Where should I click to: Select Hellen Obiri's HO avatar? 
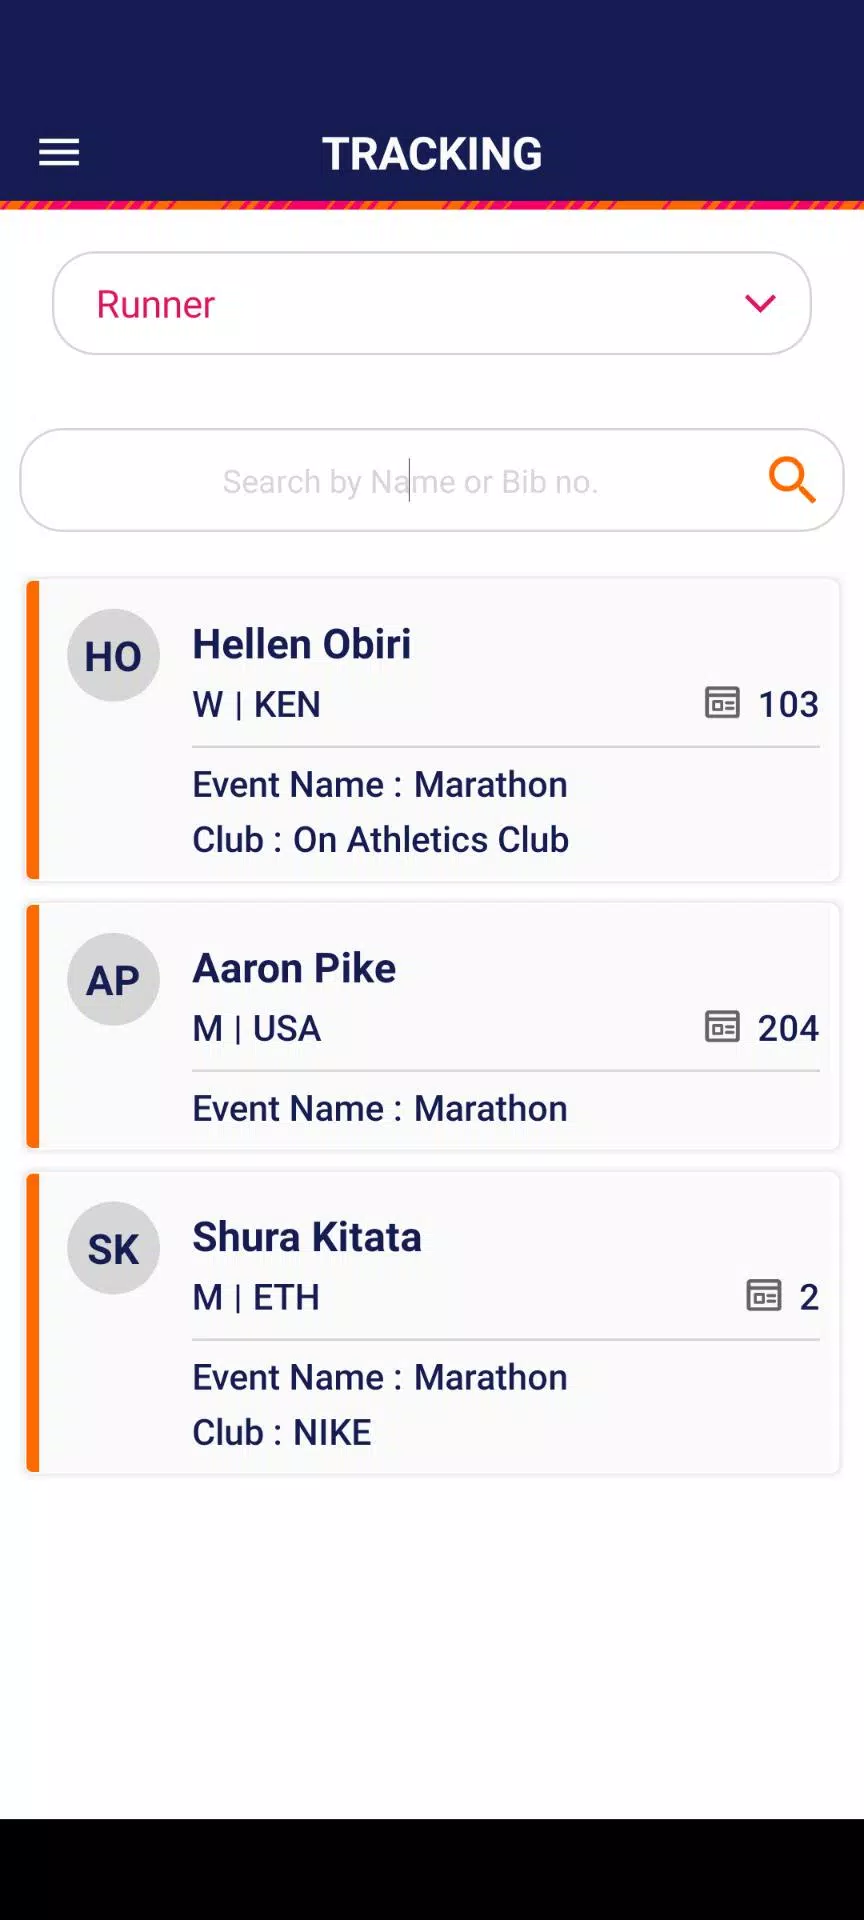(113, 655)
